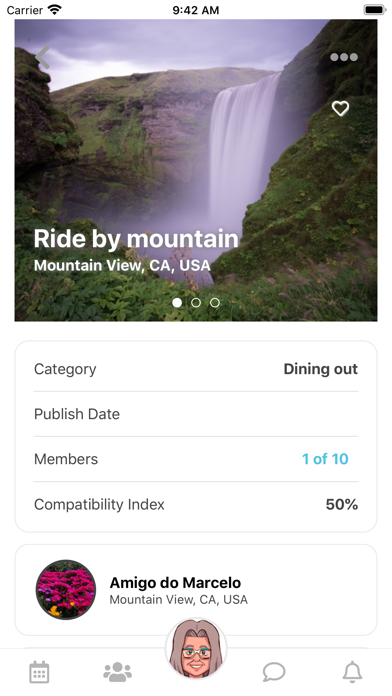Tap the Ride by mountain title

pos(136,239)
